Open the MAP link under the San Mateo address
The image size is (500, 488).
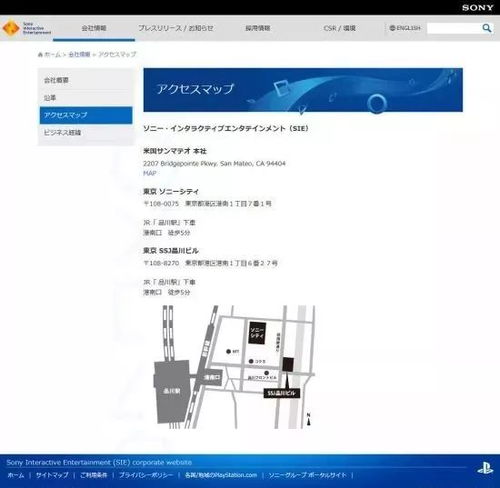(150, 173)
